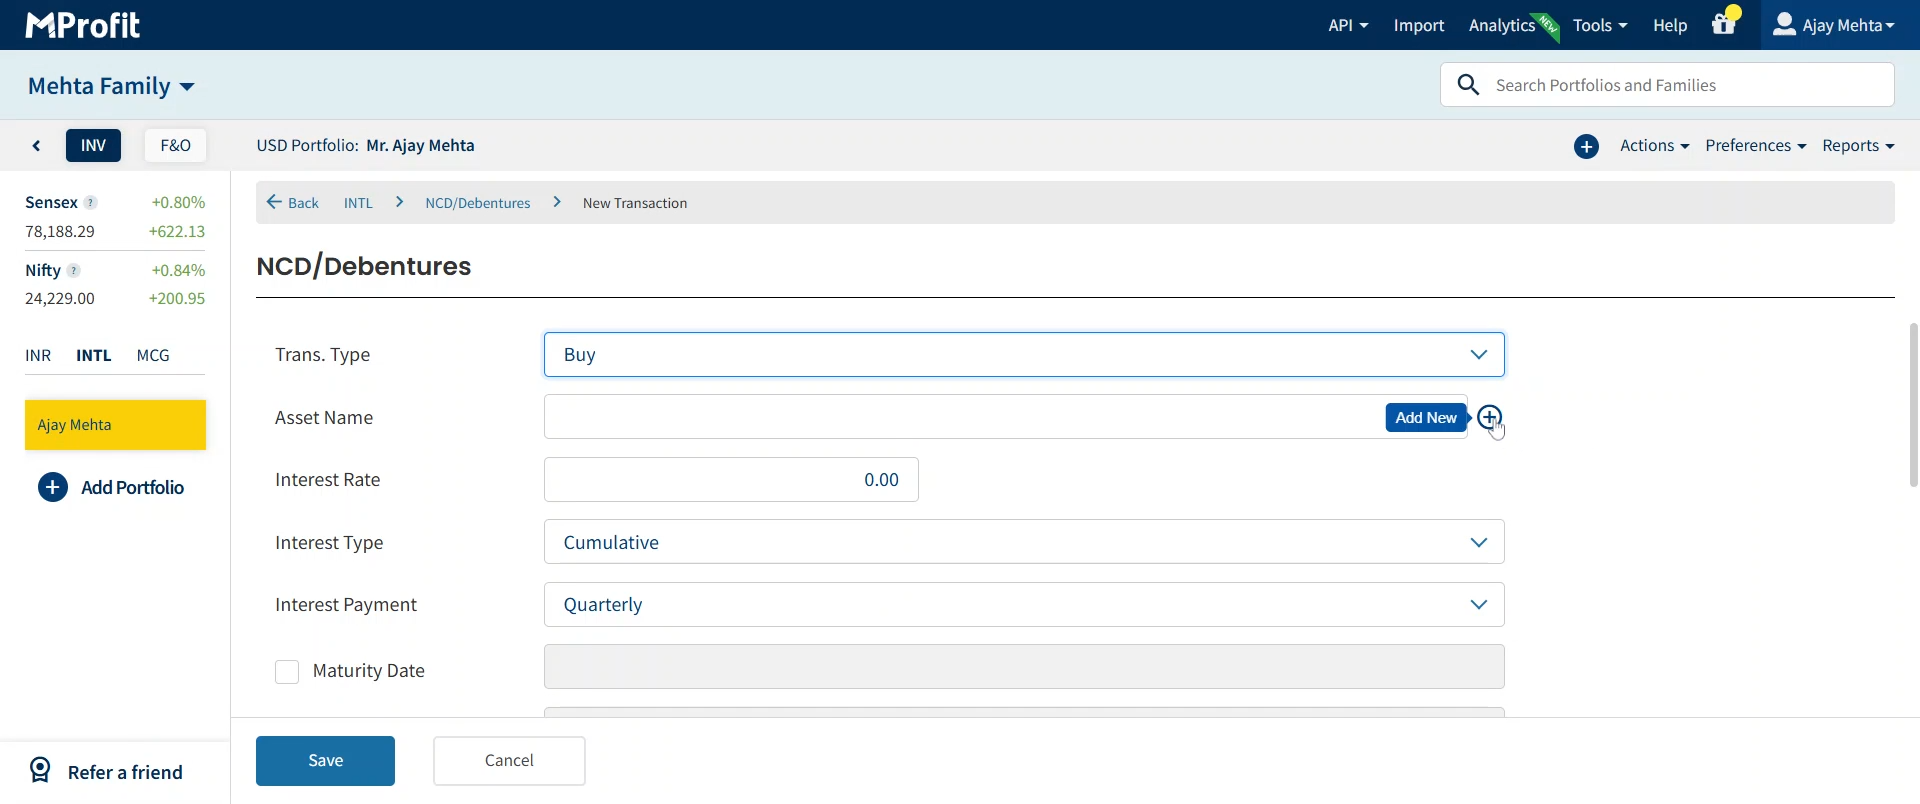Click the Interest Rate input field
Image resolution: width=1920 pixels, height=804 pixels.
731,480
